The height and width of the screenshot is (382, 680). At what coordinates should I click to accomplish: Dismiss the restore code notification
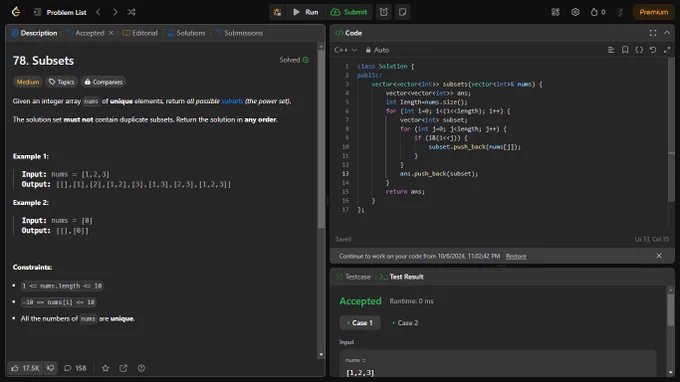pyautogui.click(x=659, y=256)
